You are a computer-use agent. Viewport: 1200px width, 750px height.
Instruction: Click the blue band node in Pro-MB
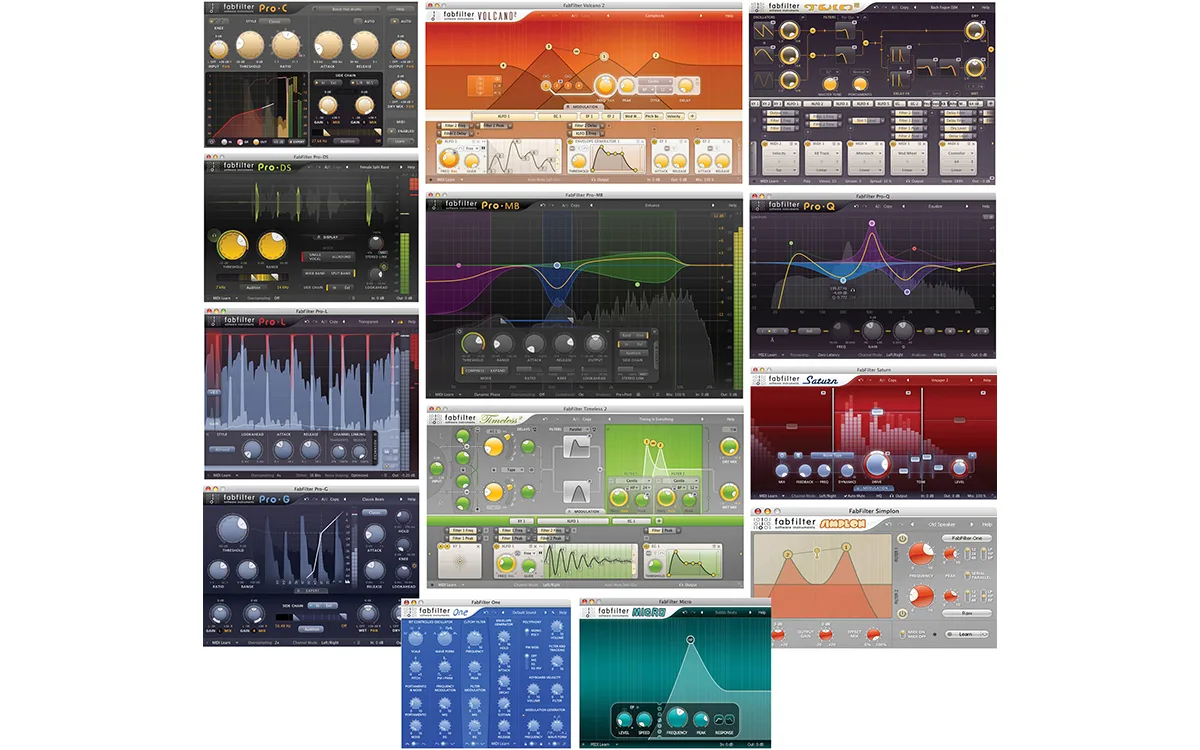coord(556,266)
